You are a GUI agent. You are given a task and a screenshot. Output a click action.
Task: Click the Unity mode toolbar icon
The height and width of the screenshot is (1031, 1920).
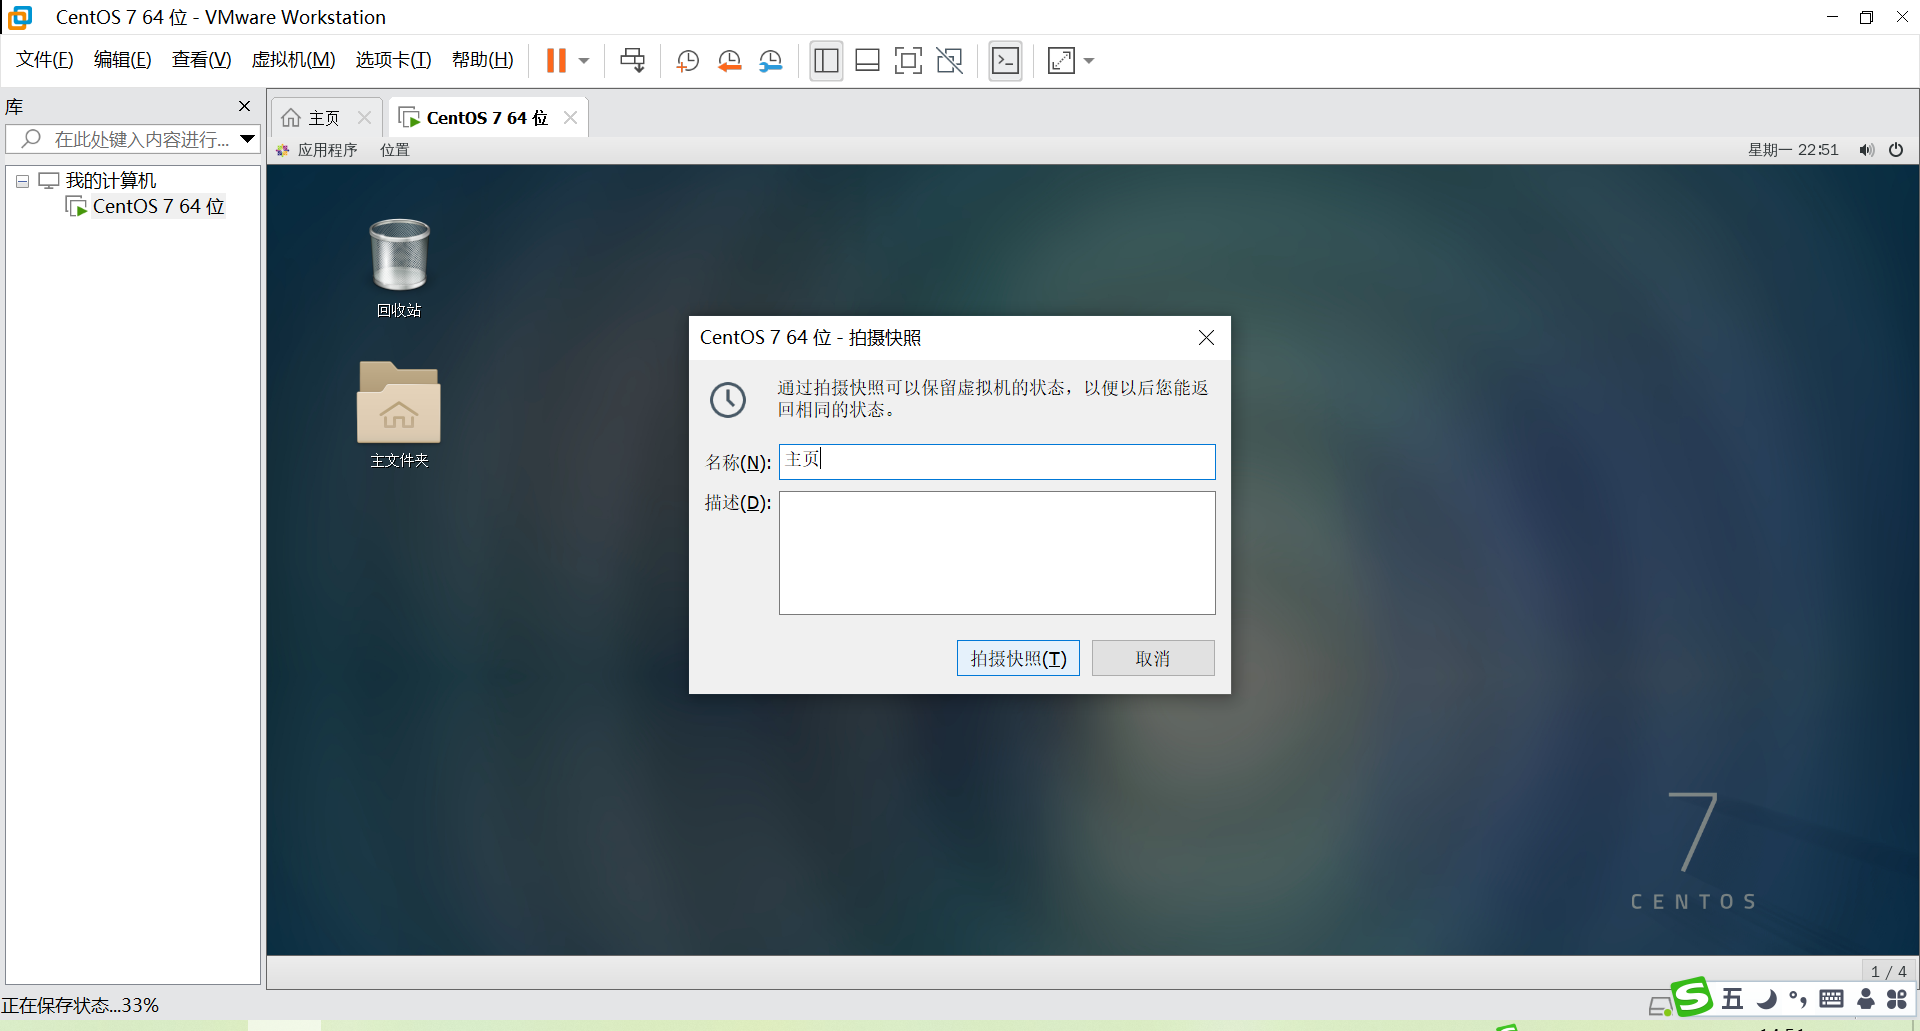pos(949,61)
